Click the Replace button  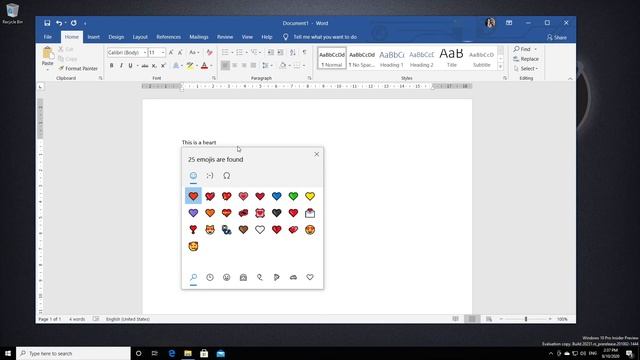pyautogui.click(x=527, y=59)
